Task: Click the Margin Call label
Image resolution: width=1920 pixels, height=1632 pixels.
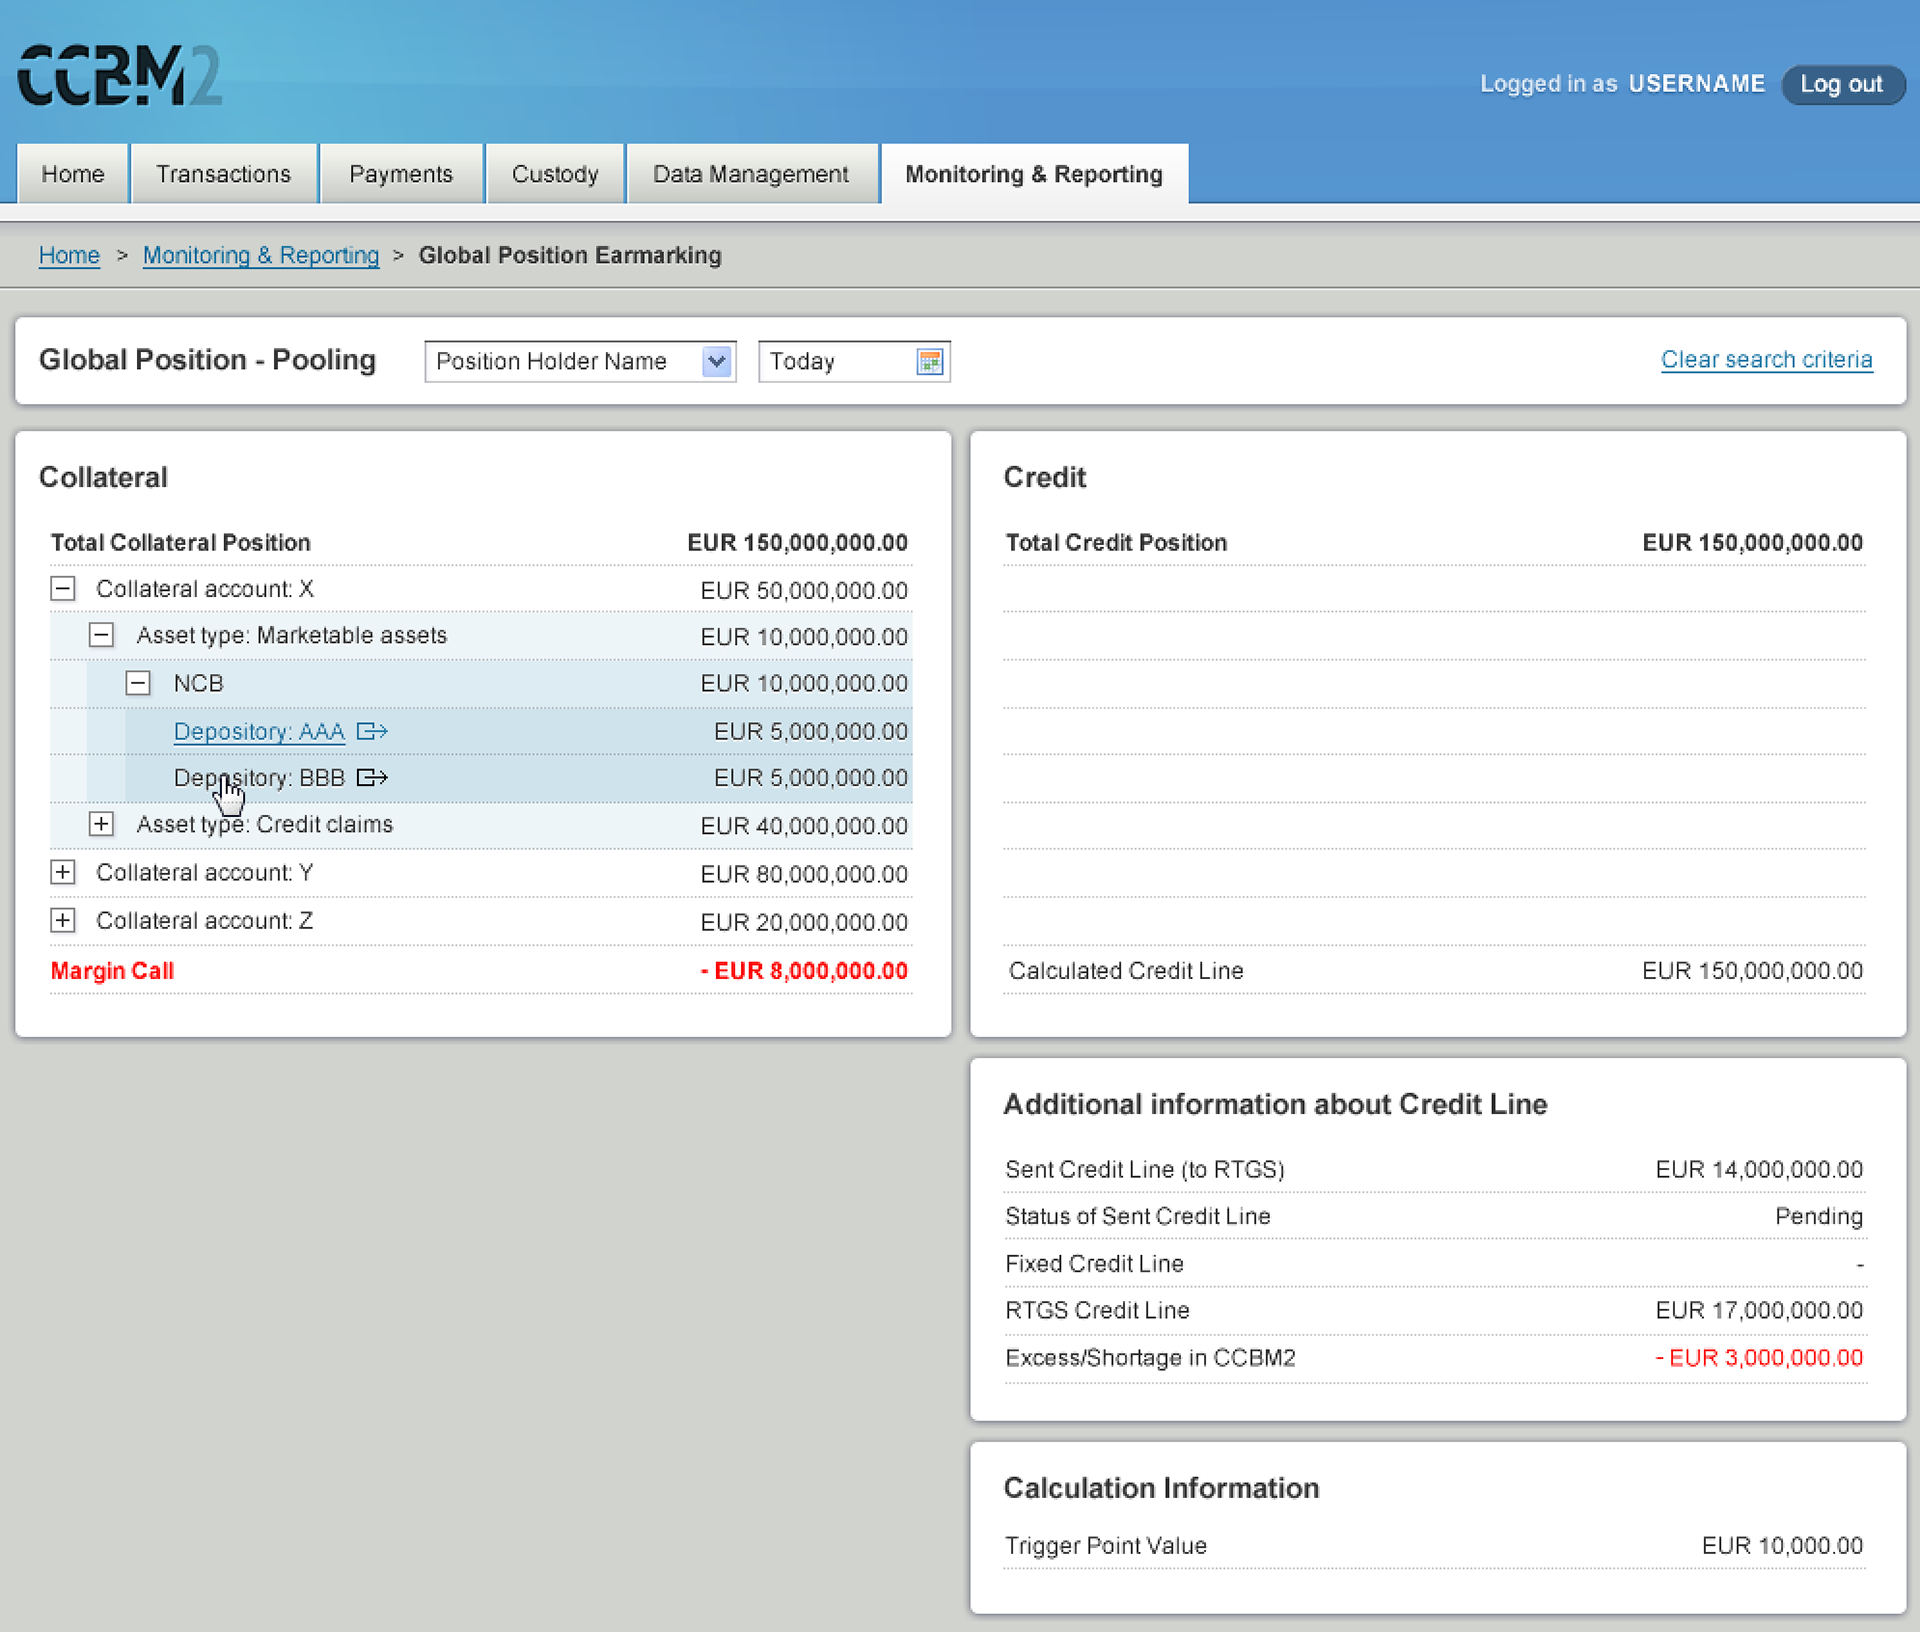Action: 112,971
